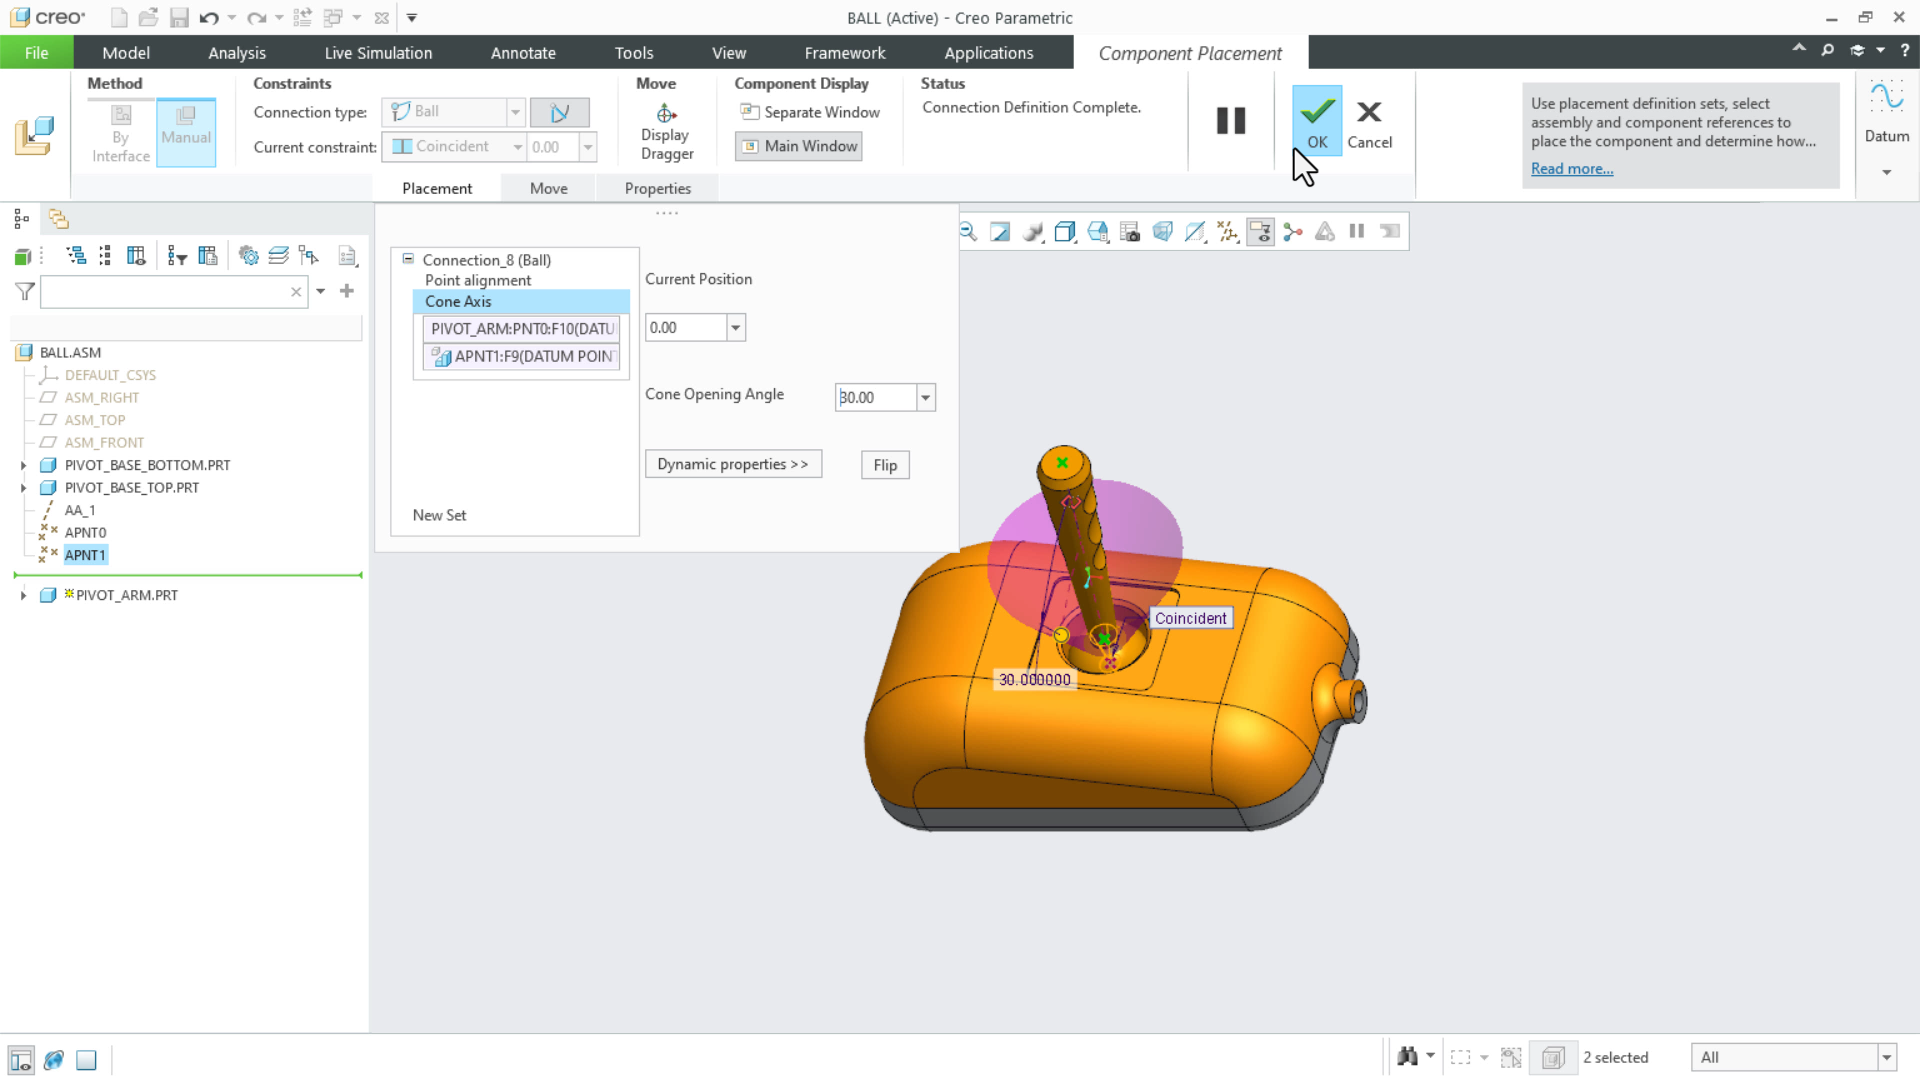Image resolution: width=1920 pixels, height=1080 pixels.
Task: Toggle the constraints conversion button beside Ball
Action: pos(559,112)
